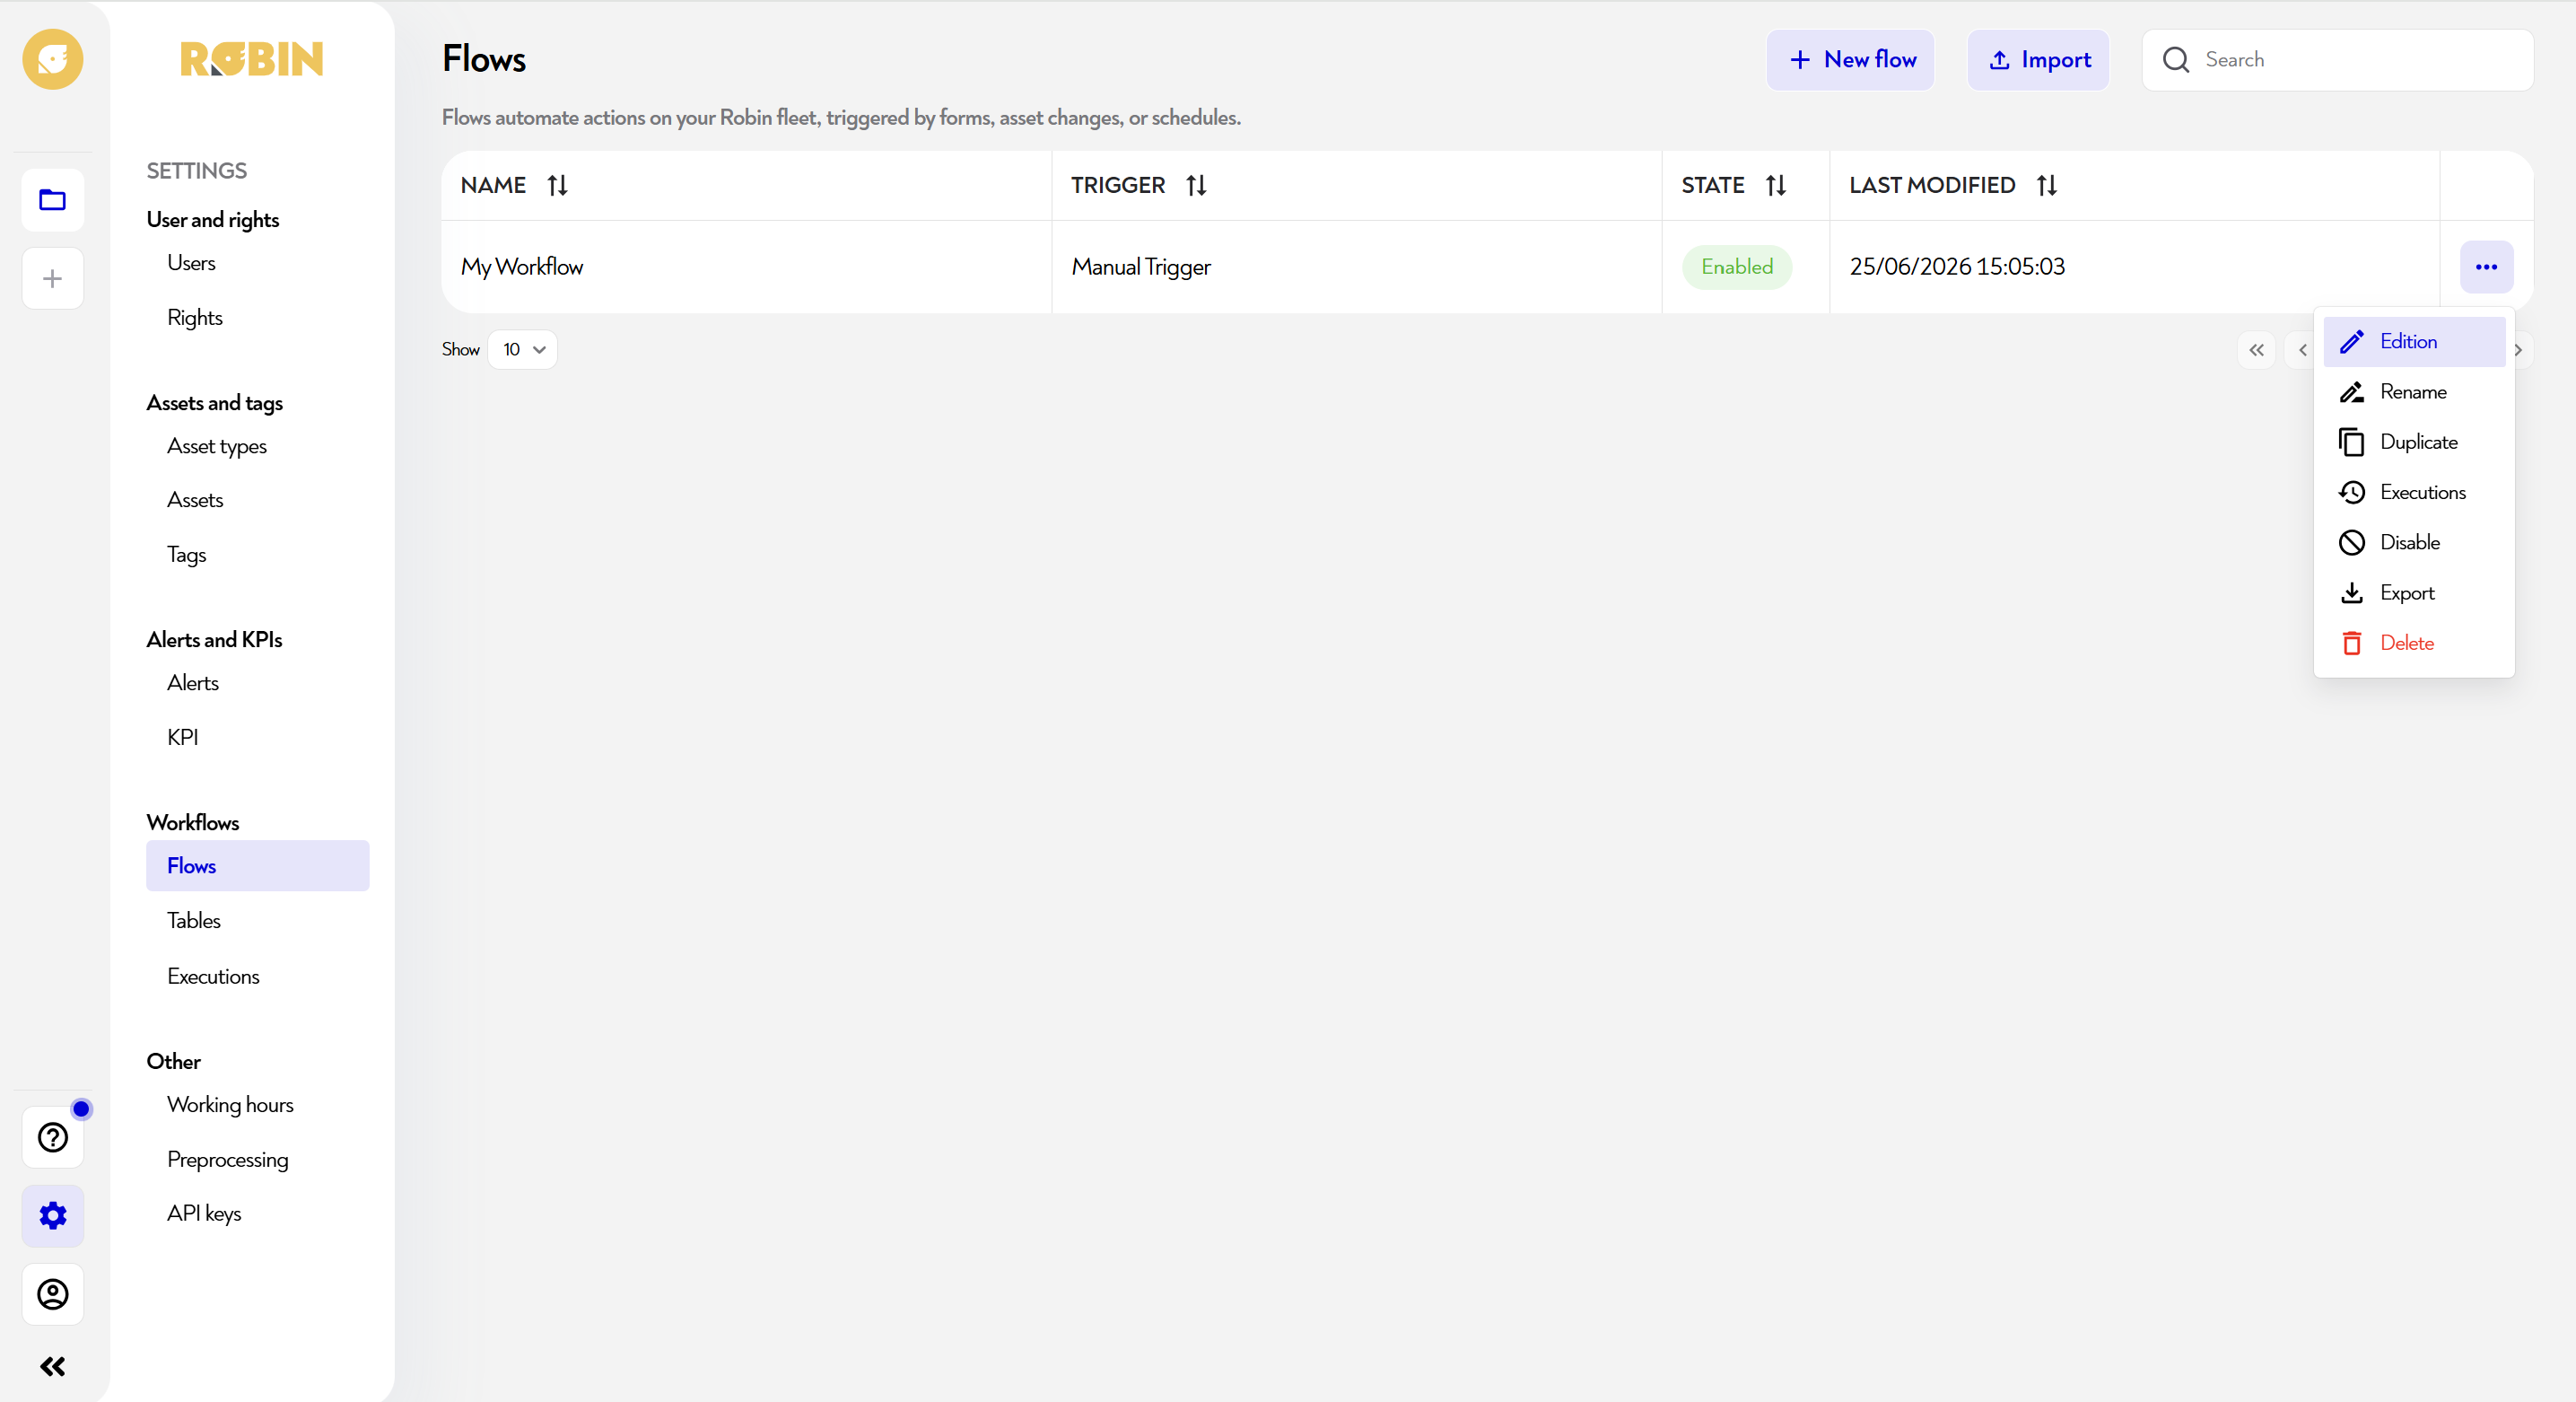Image resolution: width=2576 pixels, height=1402 pixels.
Task: Click the Import button
Action: (2038, 60)
